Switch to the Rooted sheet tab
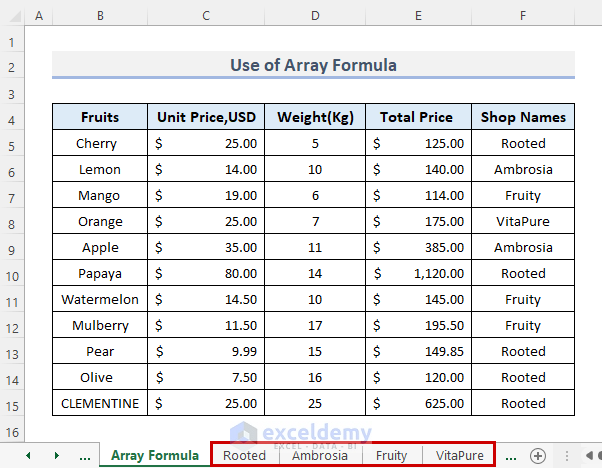The height and width of the screenshot is (468, 602). [x=245, y=455]
